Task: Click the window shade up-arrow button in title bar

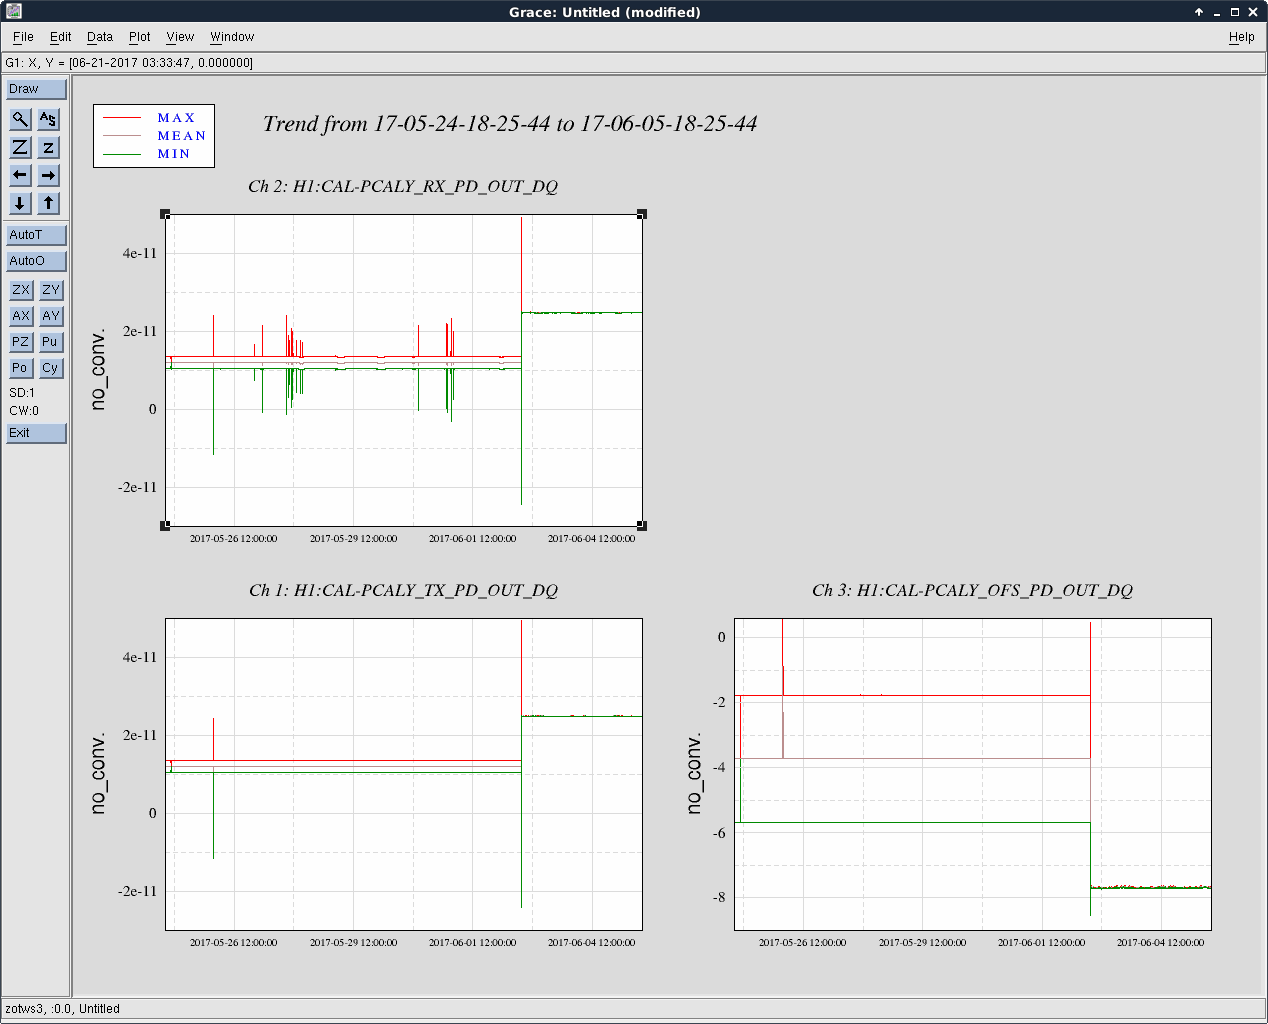Action: tap(1199, 12)
